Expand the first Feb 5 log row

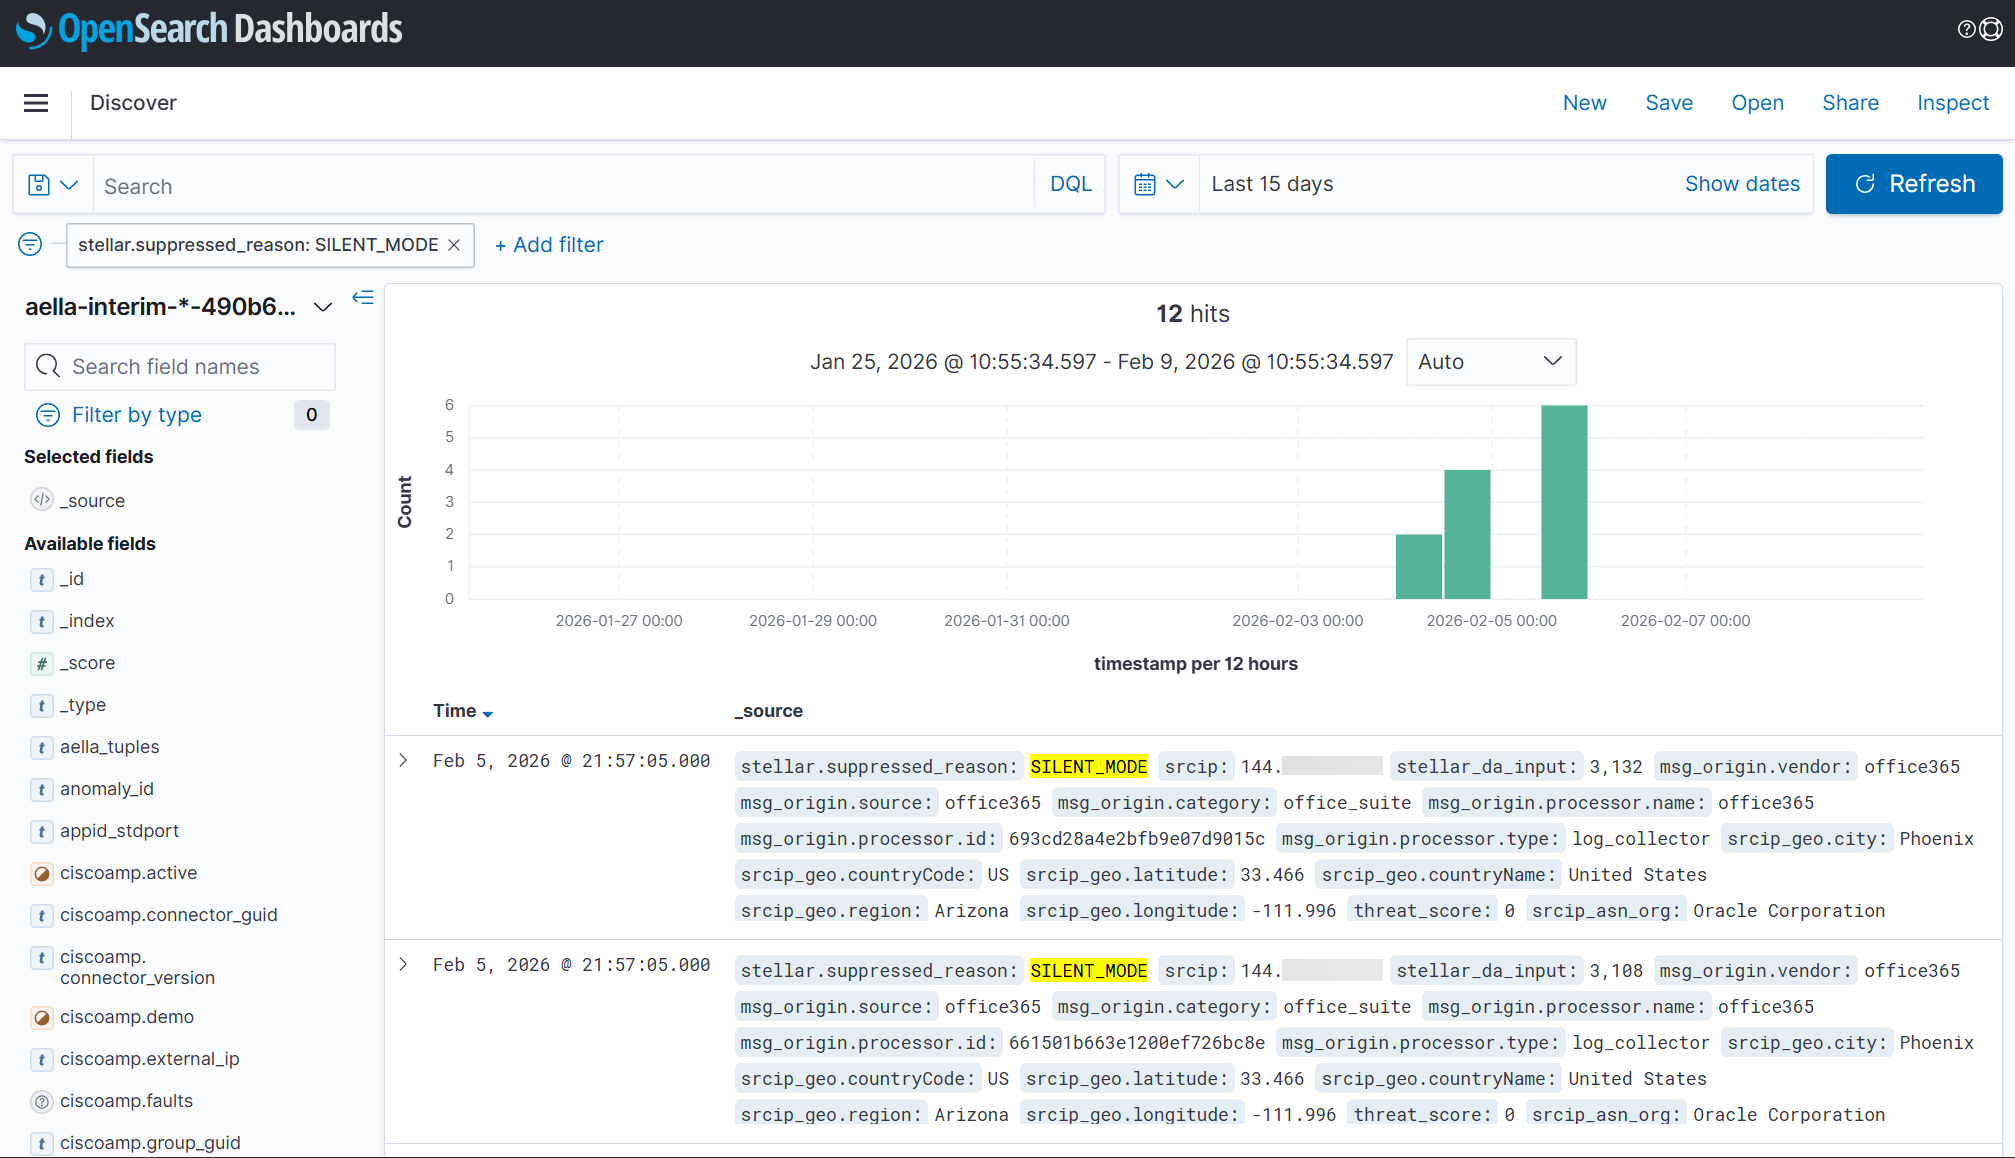pos(403,761)
